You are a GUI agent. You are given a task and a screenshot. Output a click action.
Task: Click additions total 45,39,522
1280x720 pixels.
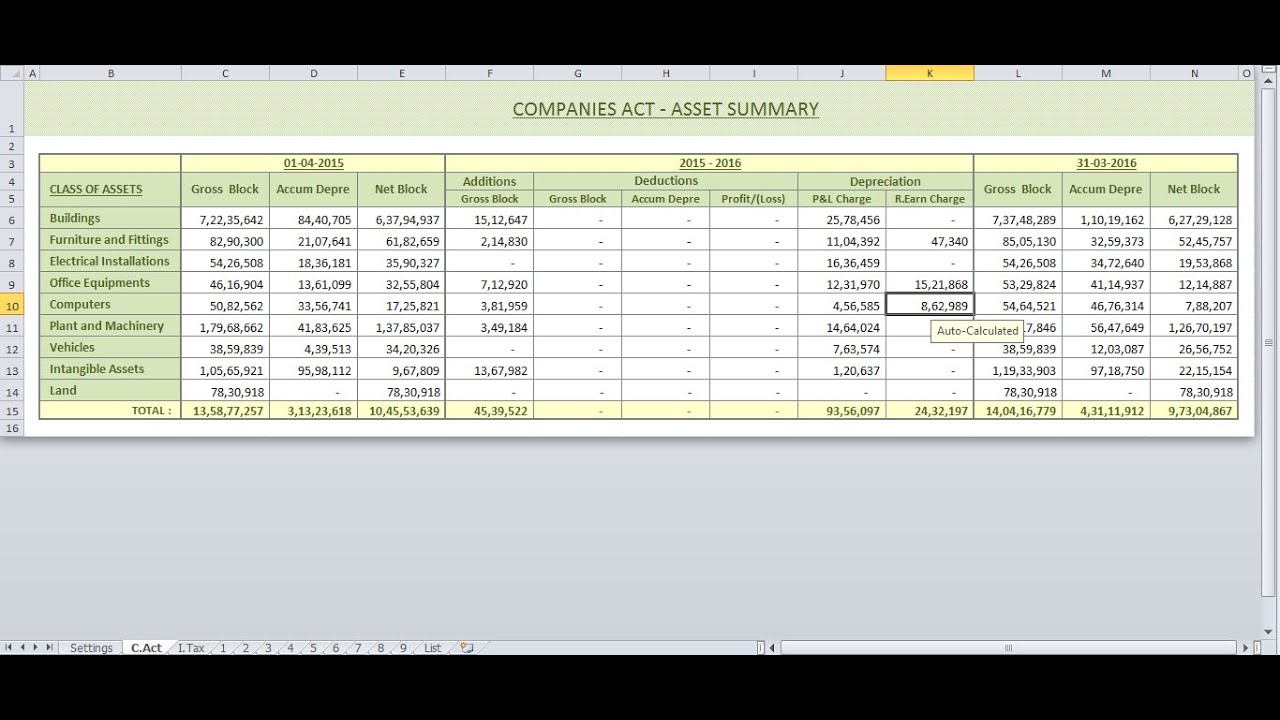point(490,411)
